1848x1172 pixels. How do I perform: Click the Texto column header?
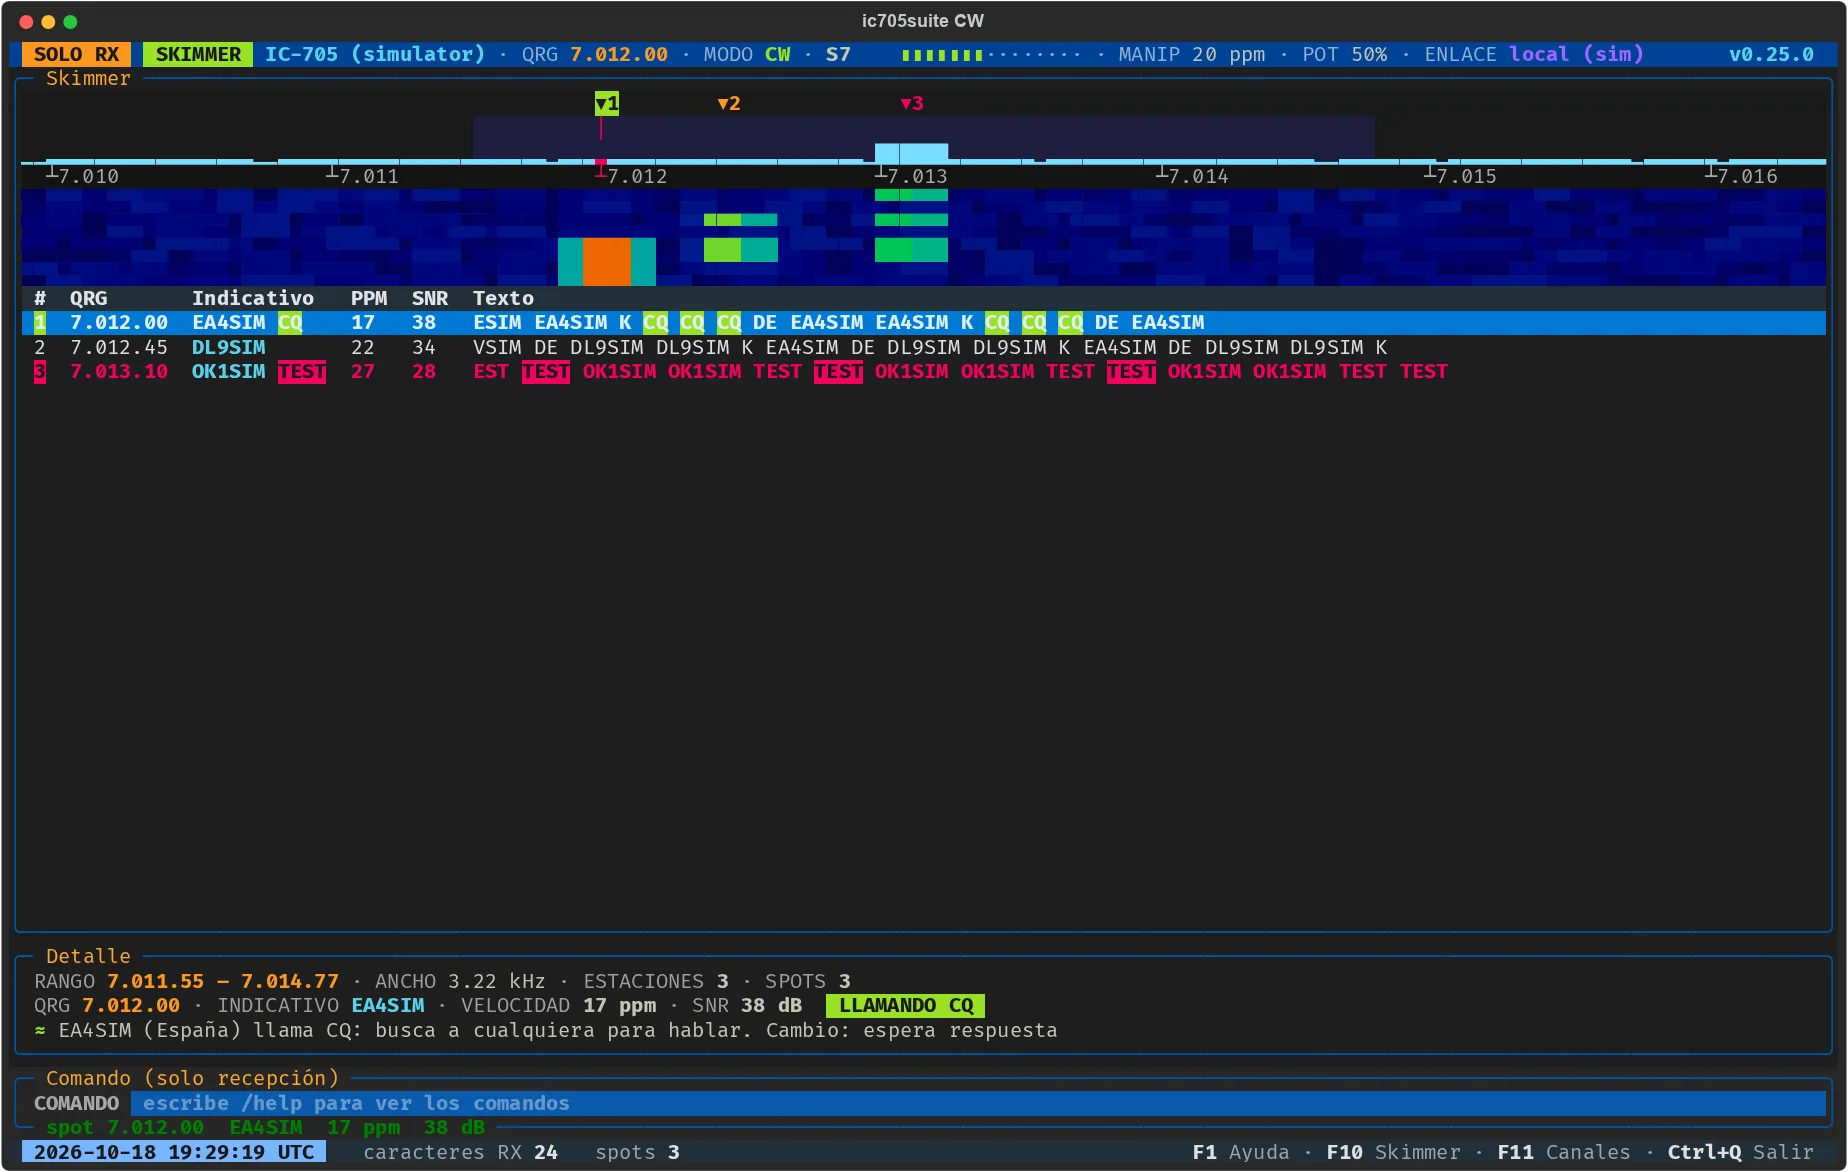(x=503, y=298)
